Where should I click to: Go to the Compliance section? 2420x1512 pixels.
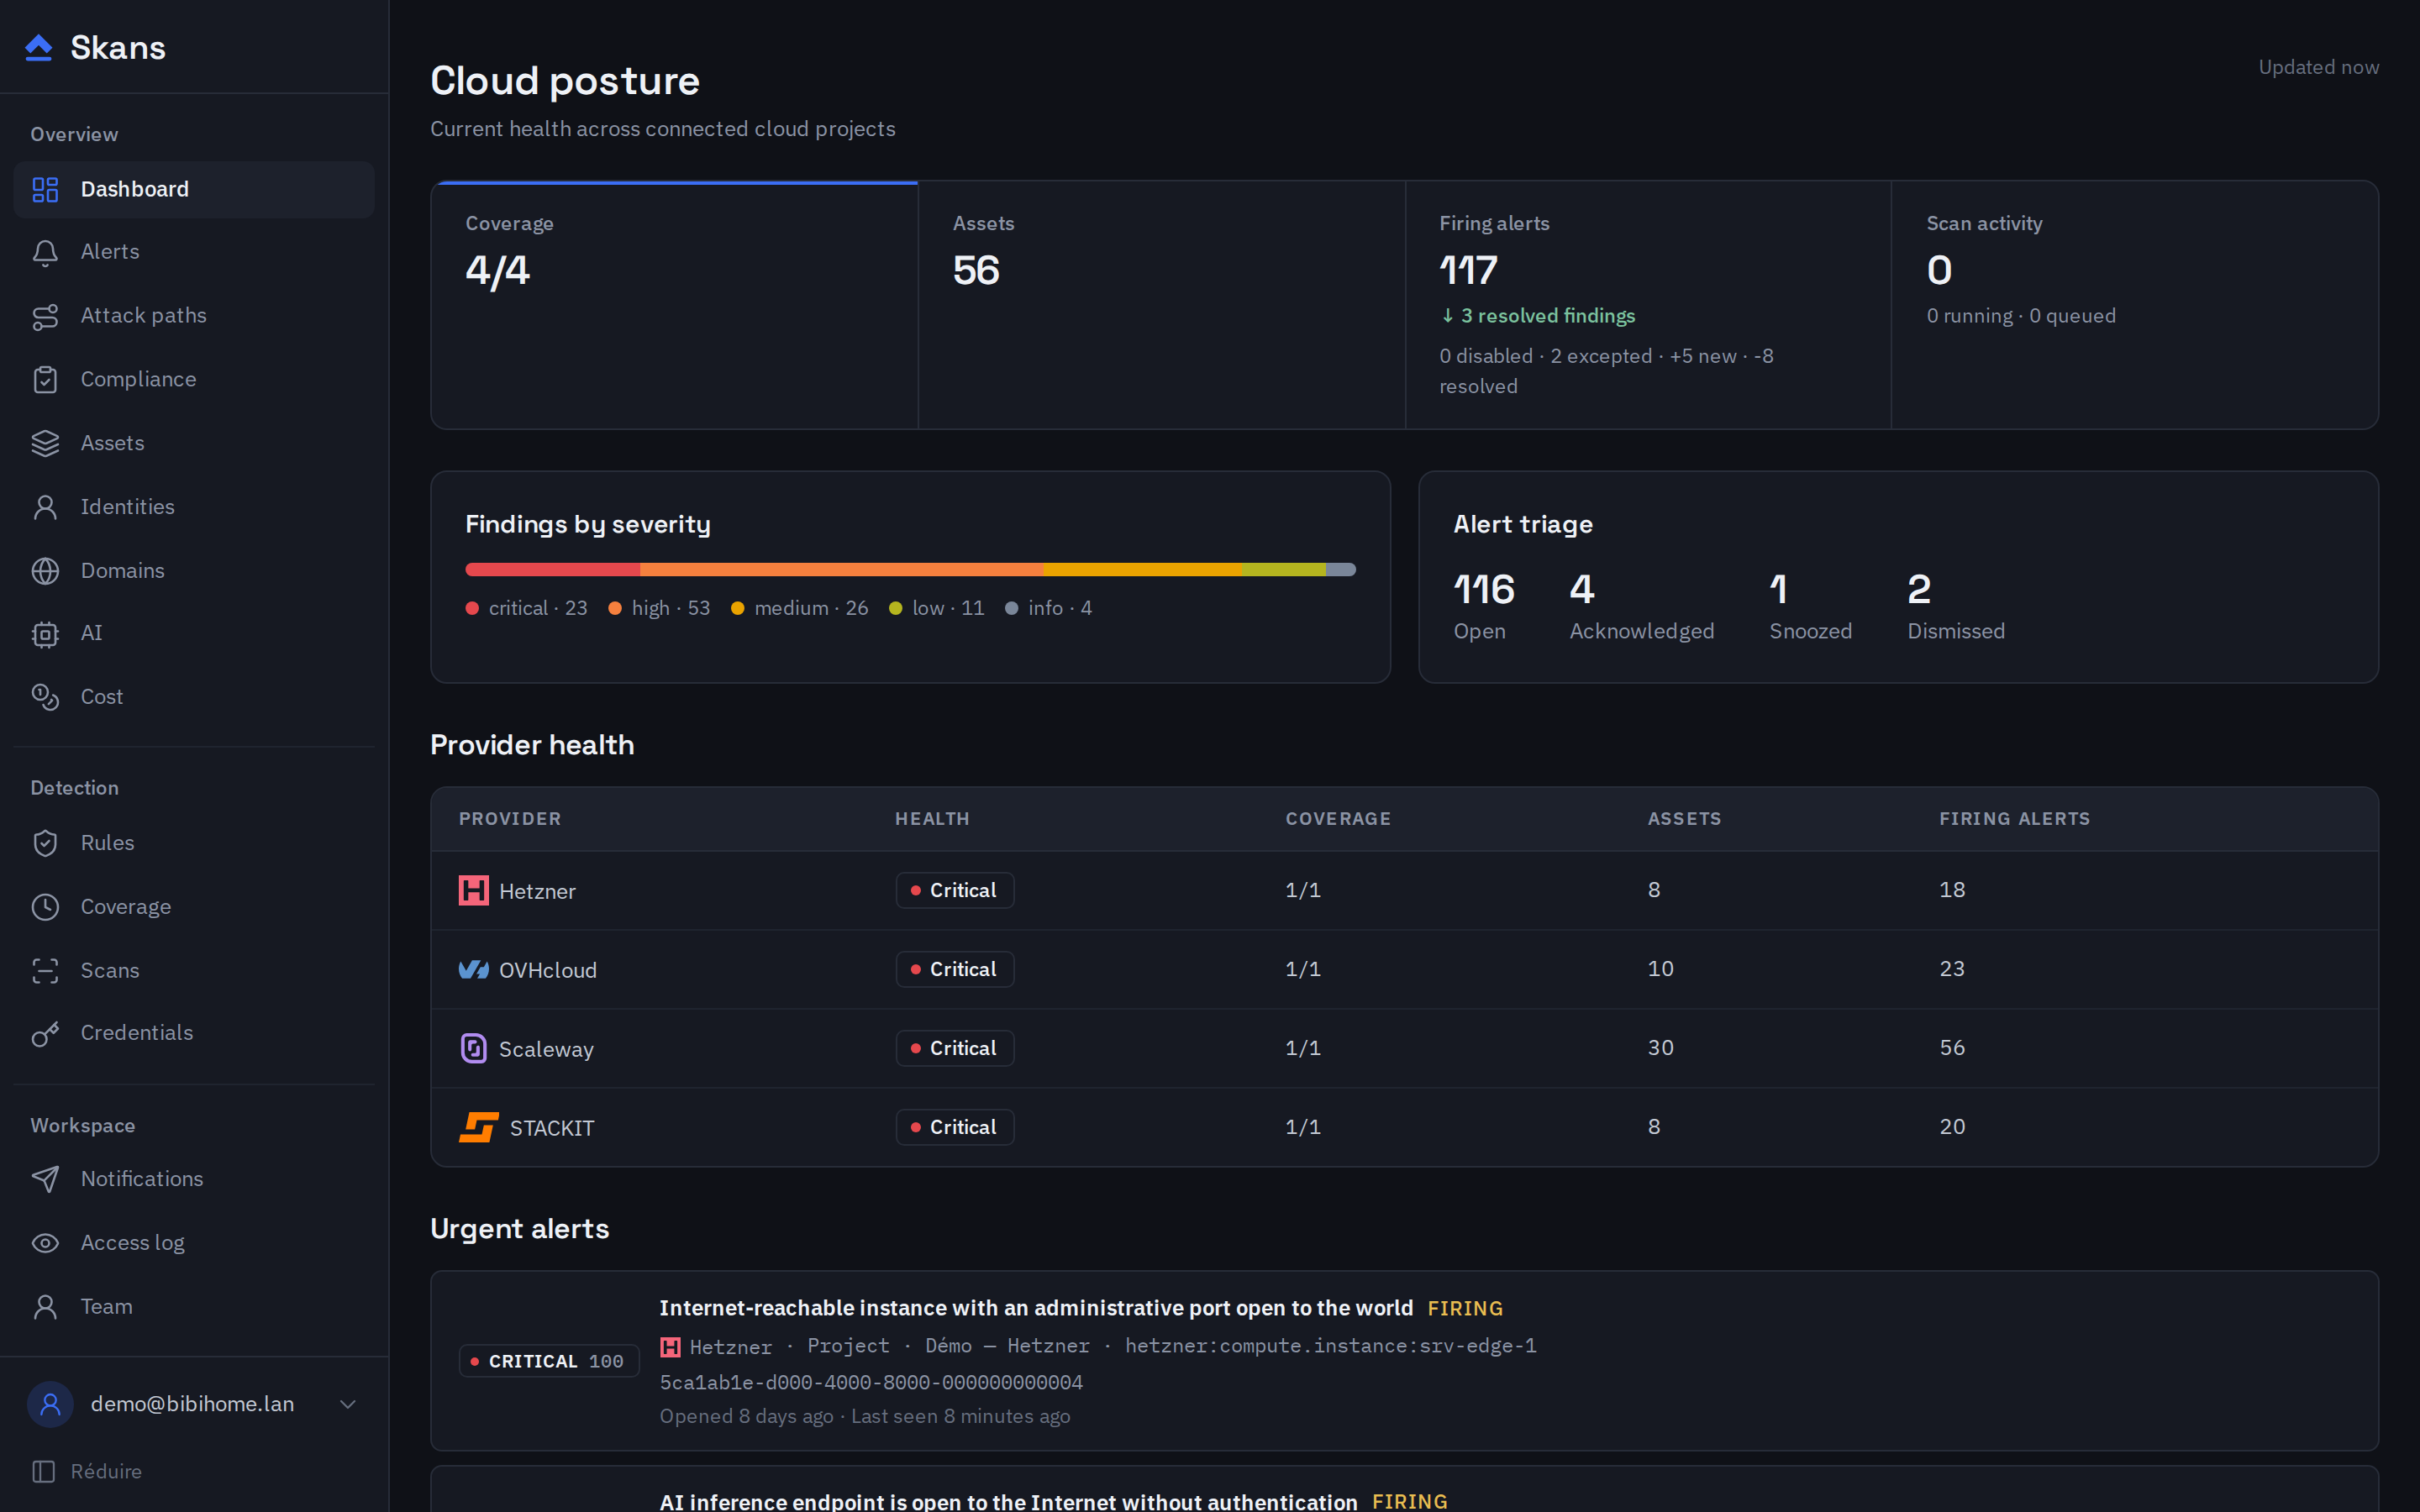pos(194,380)
